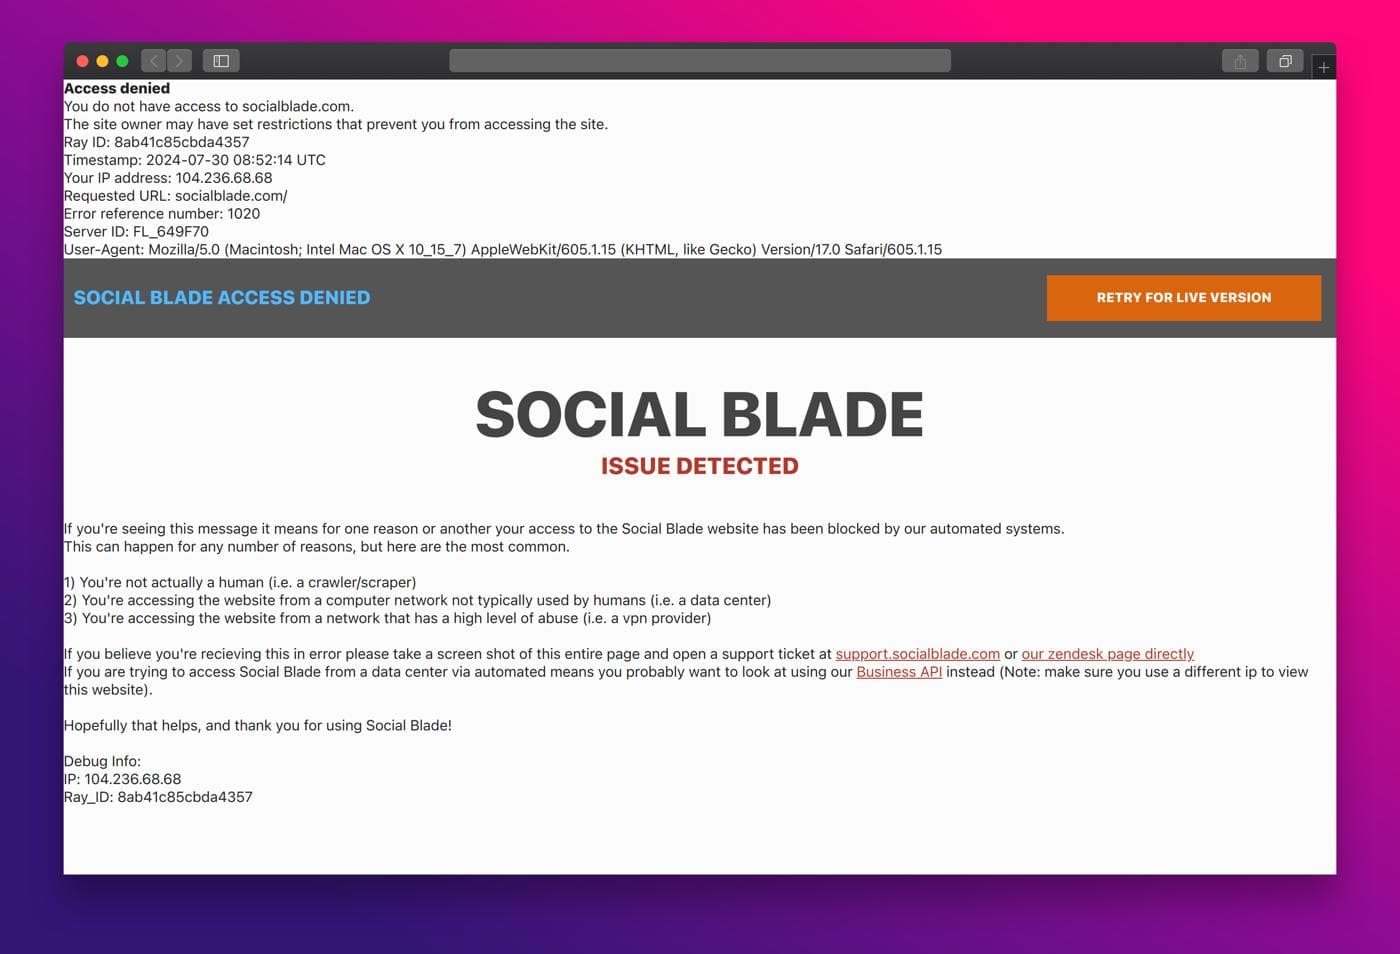Open the Business API link
Screen dimensions: 1400x954
click(x=899, y=672)
